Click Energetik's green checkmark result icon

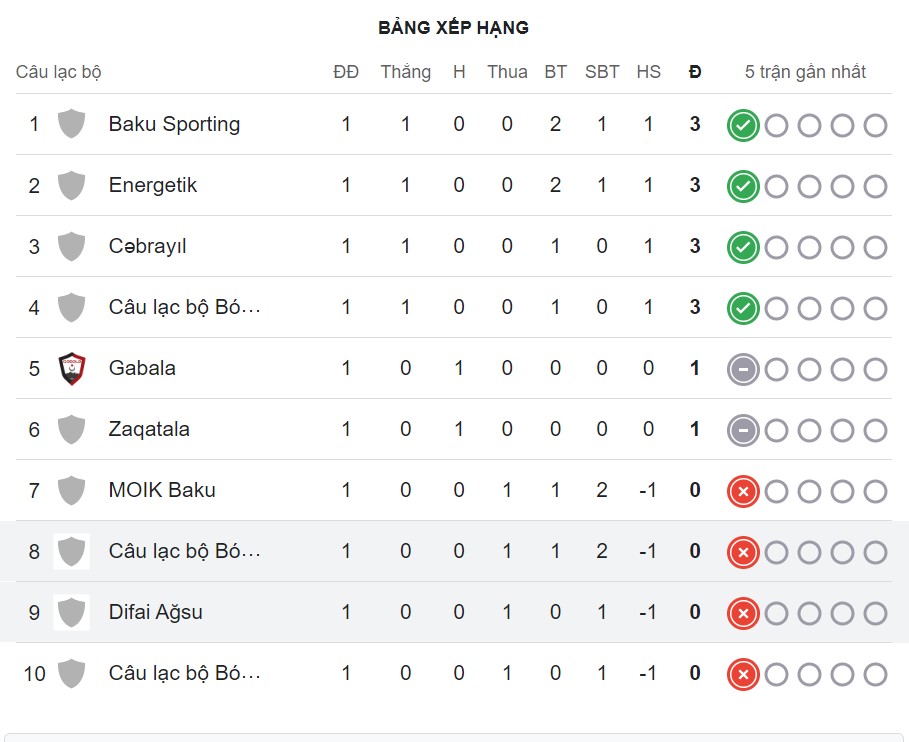click(x=743, y=187)
